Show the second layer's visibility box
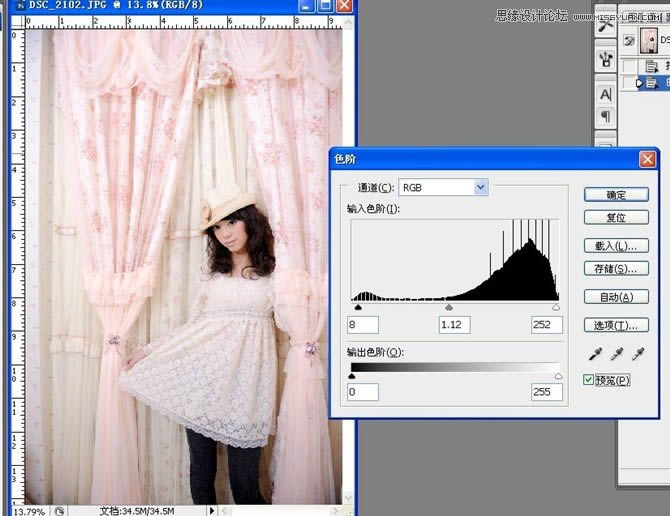Screen dimensions: 670x516 (628, 66)
